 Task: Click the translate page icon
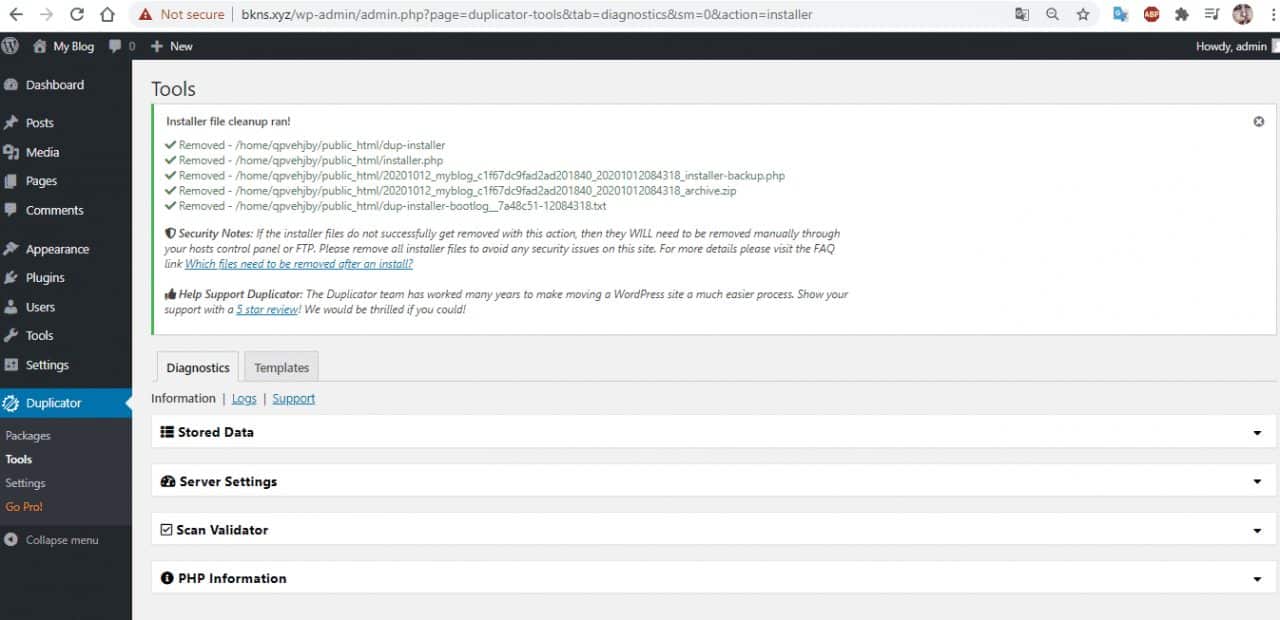pos(1021,15)
